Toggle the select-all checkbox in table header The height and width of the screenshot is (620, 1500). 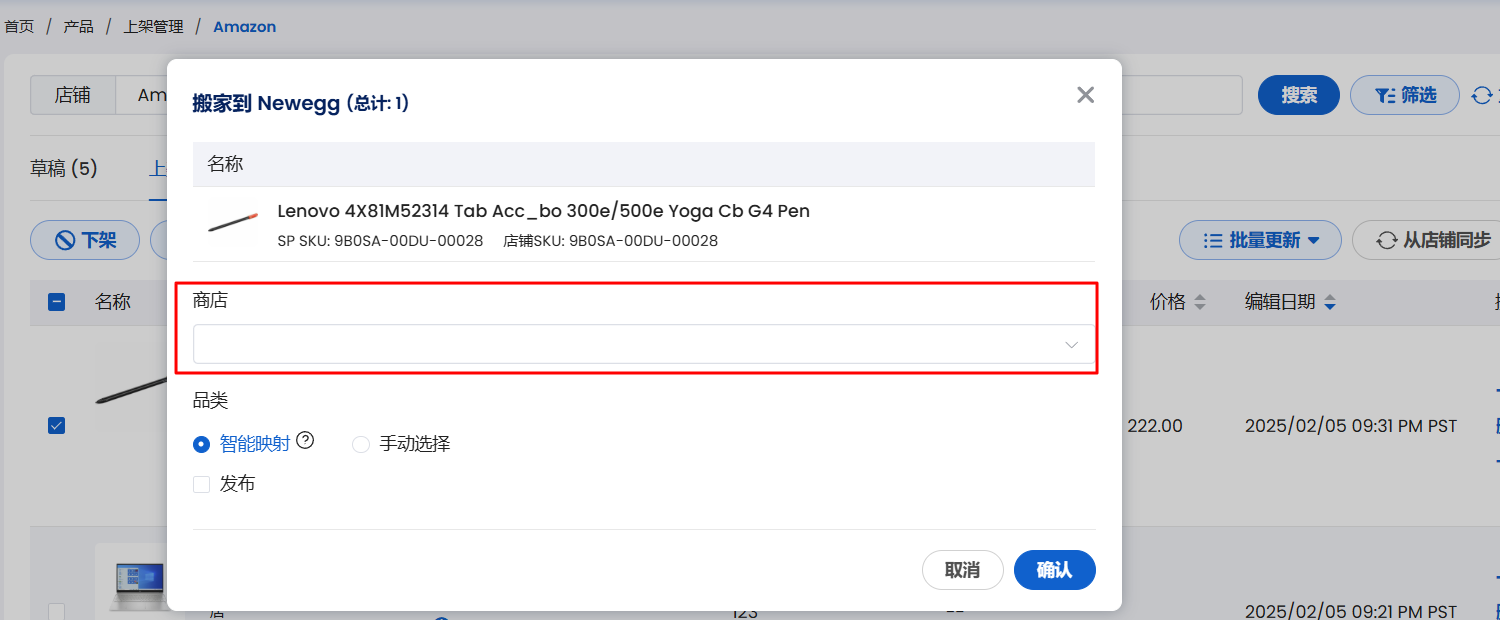point(57,301)
